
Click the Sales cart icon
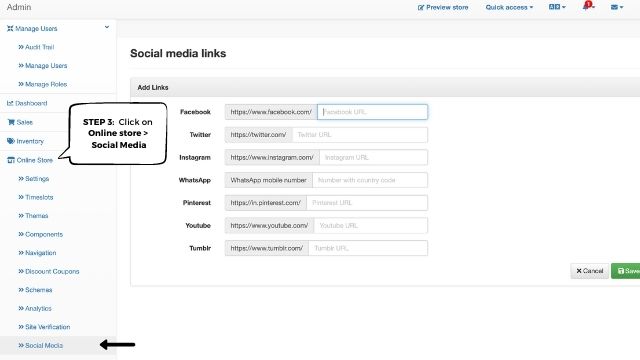[x=11, y=122]
